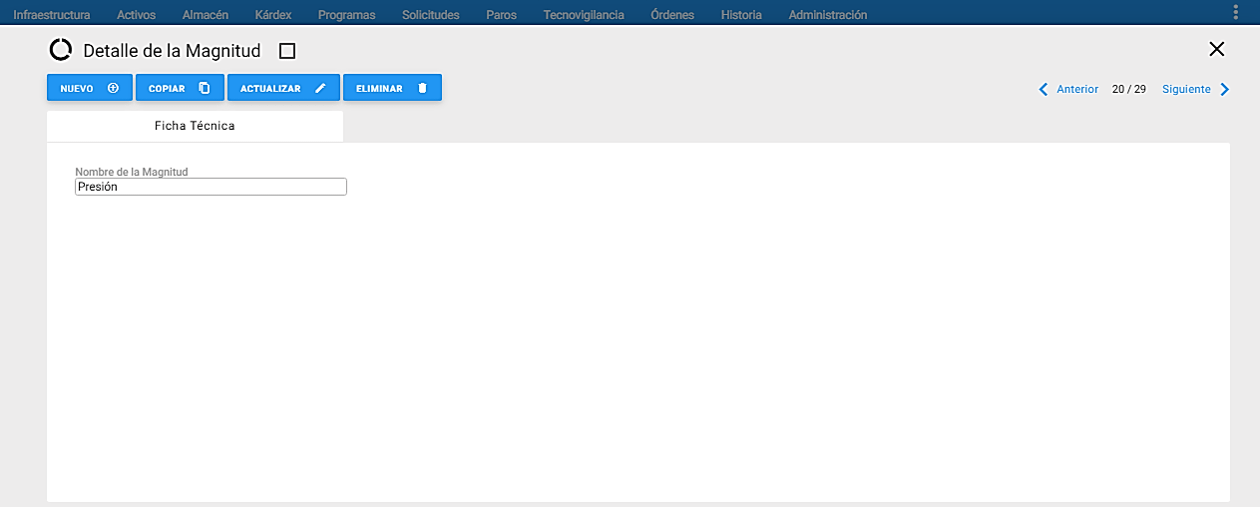Open the Programas menu
Image resolution: width=1260 pixels, height=507 pixels.
[x=346, y=15]
